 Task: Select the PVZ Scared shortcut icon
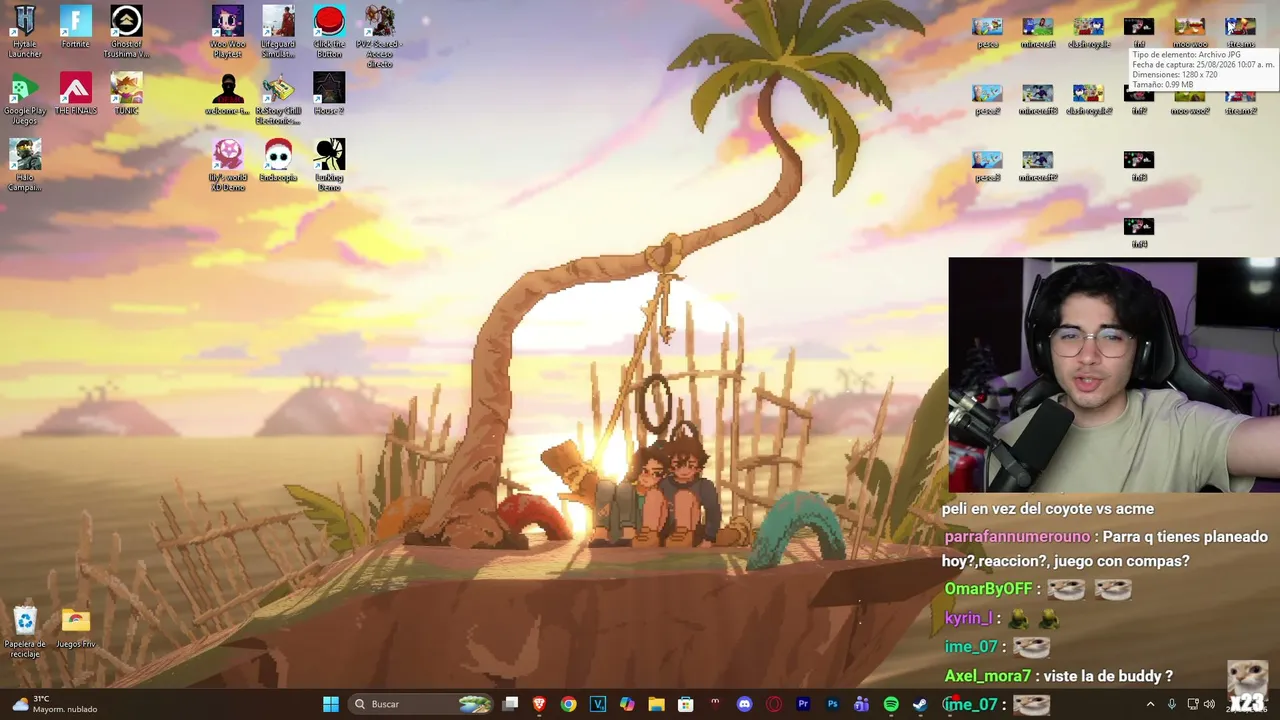pyautogui.click(x=379, y=36)
